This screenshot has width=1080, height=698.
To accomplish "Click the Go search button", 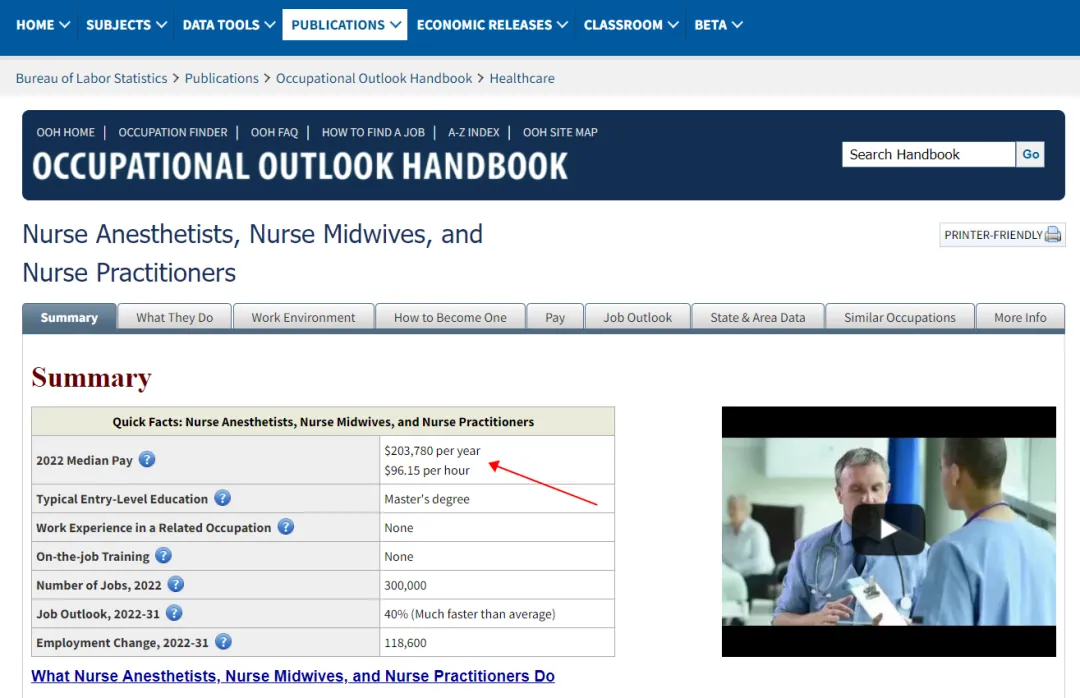I will 1030,154.
